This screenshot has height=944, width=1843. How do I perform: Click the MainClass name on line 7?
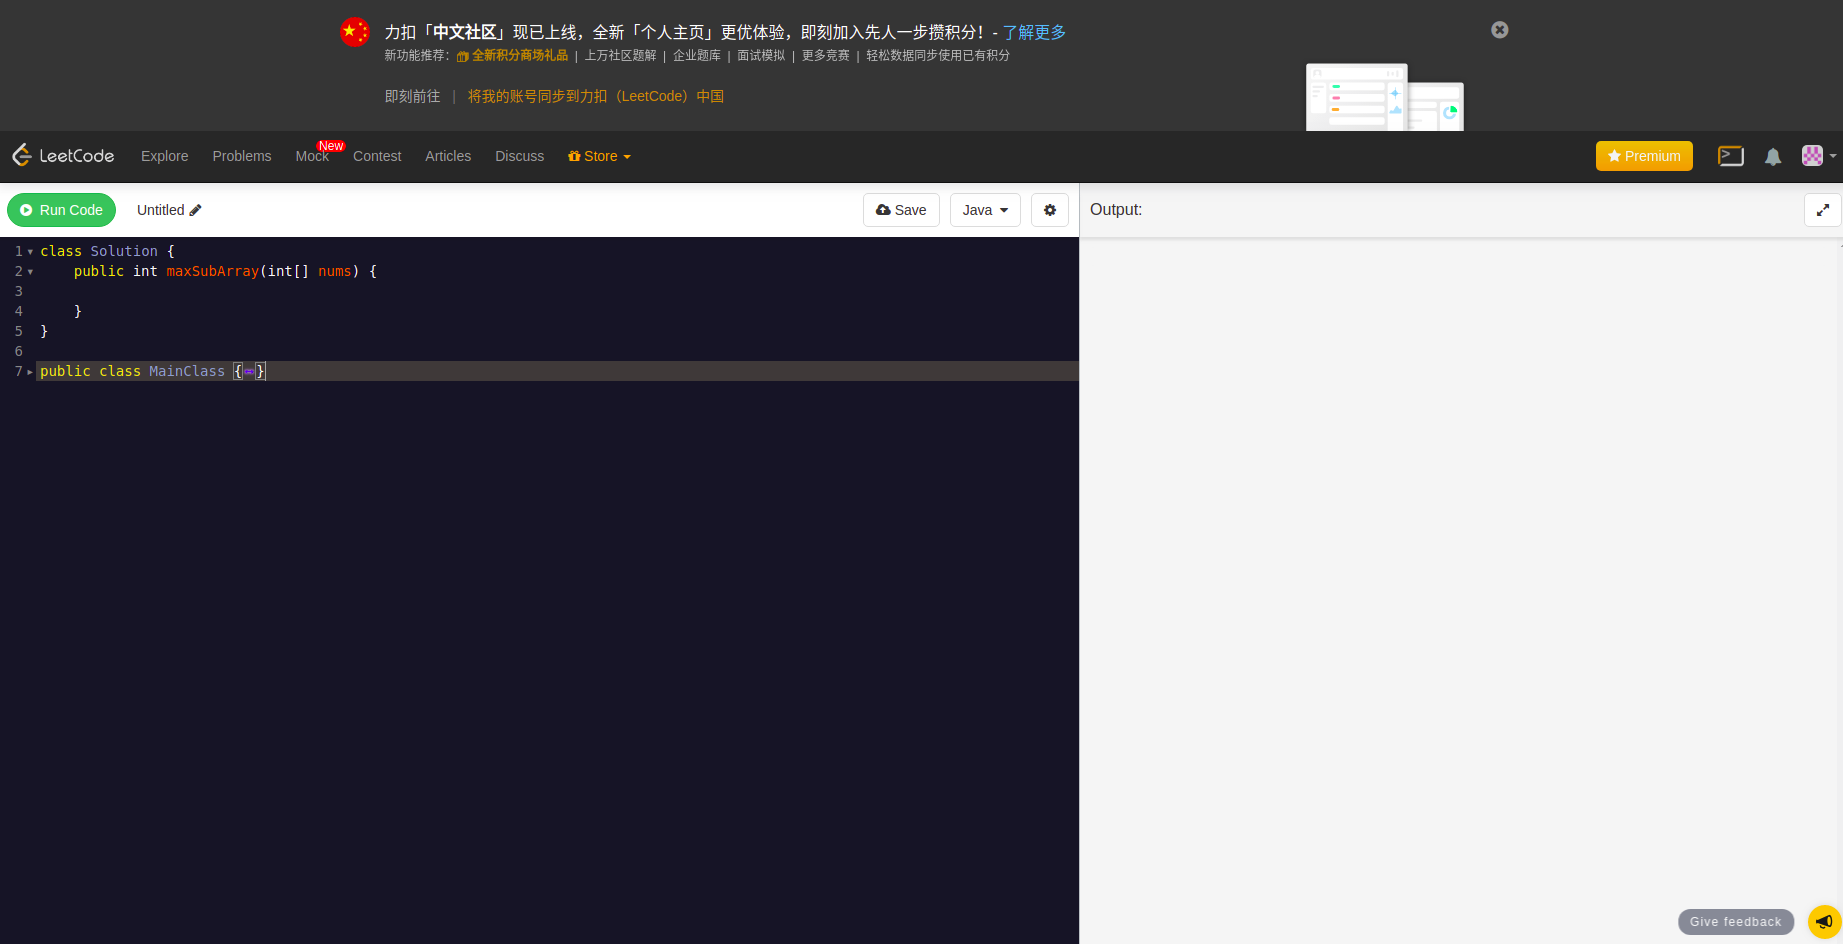187,371
